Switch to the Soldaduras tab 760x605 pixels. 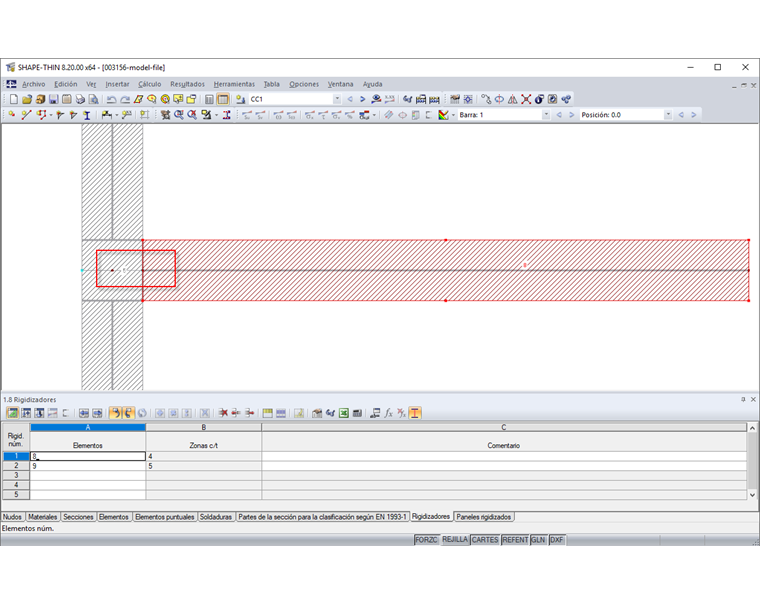pyautogui.click(x=216, y=517)
